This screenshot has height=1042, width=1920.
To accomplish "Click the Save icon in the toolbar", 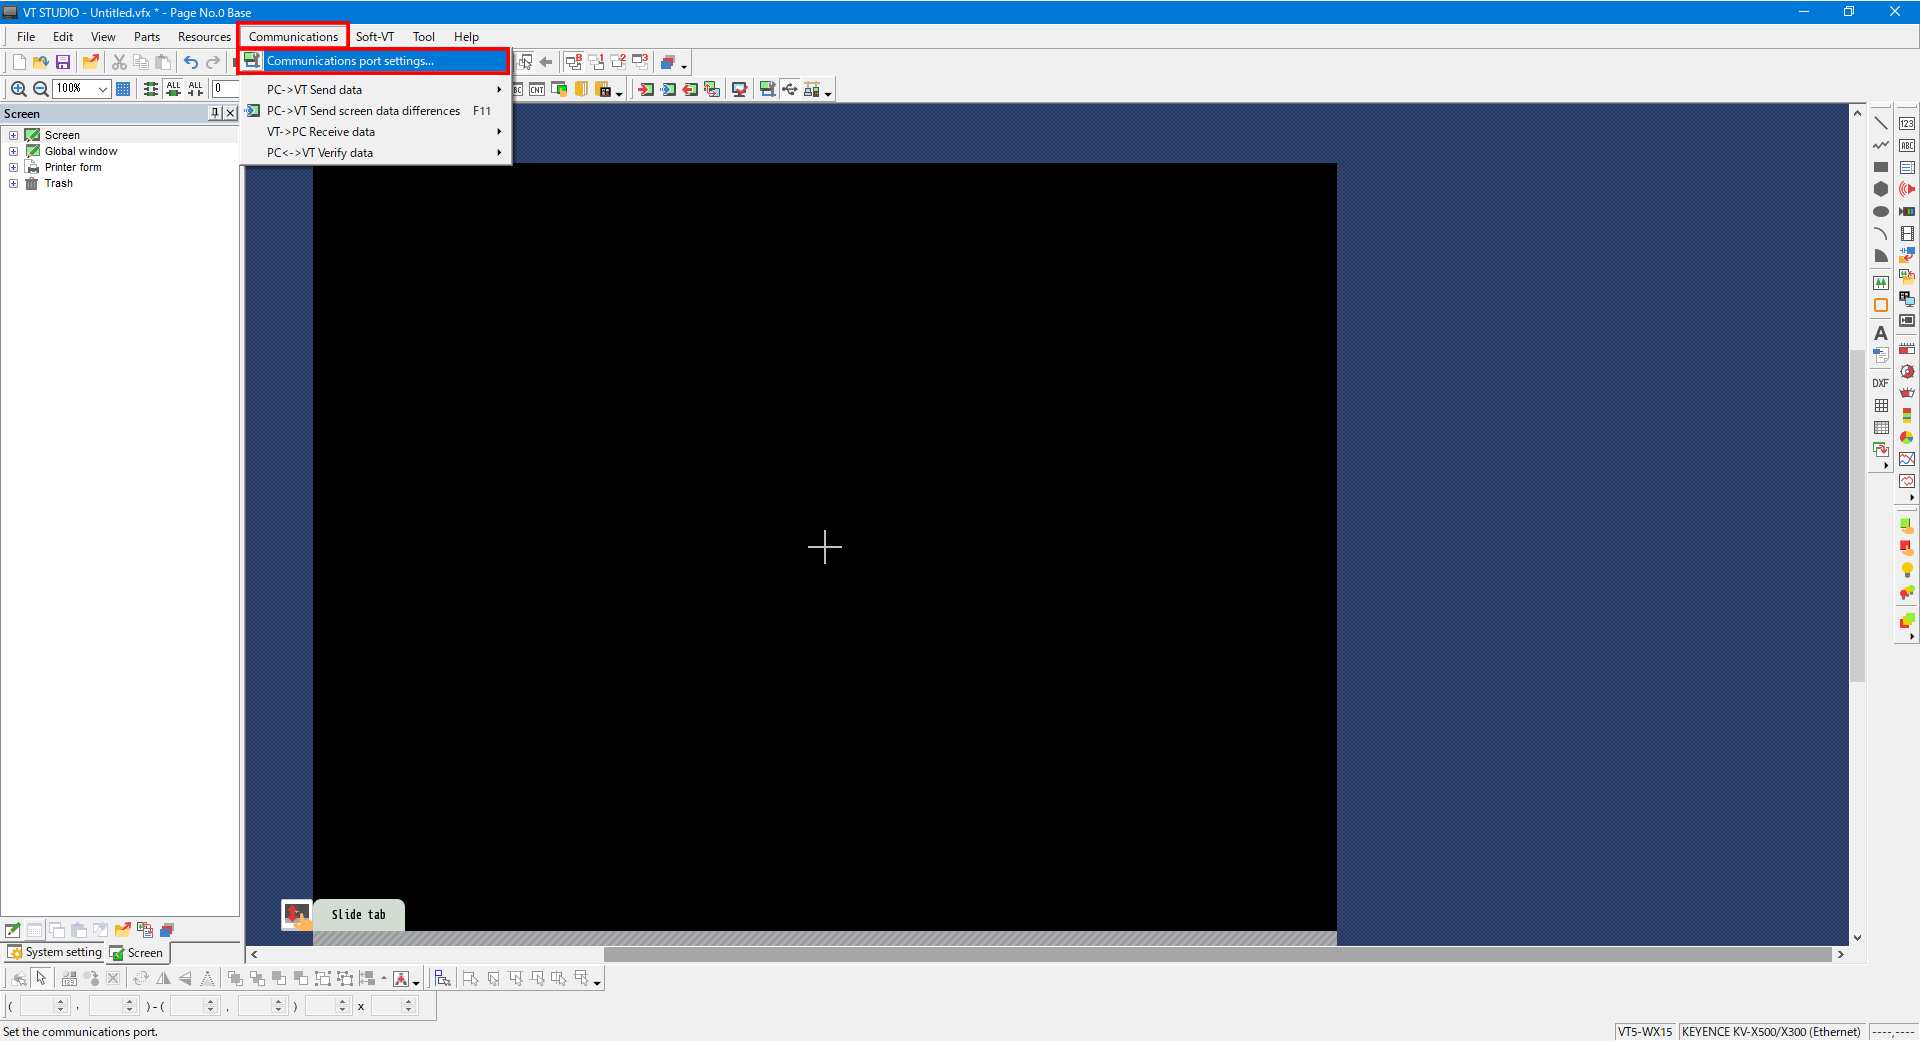I will point(62,62).
